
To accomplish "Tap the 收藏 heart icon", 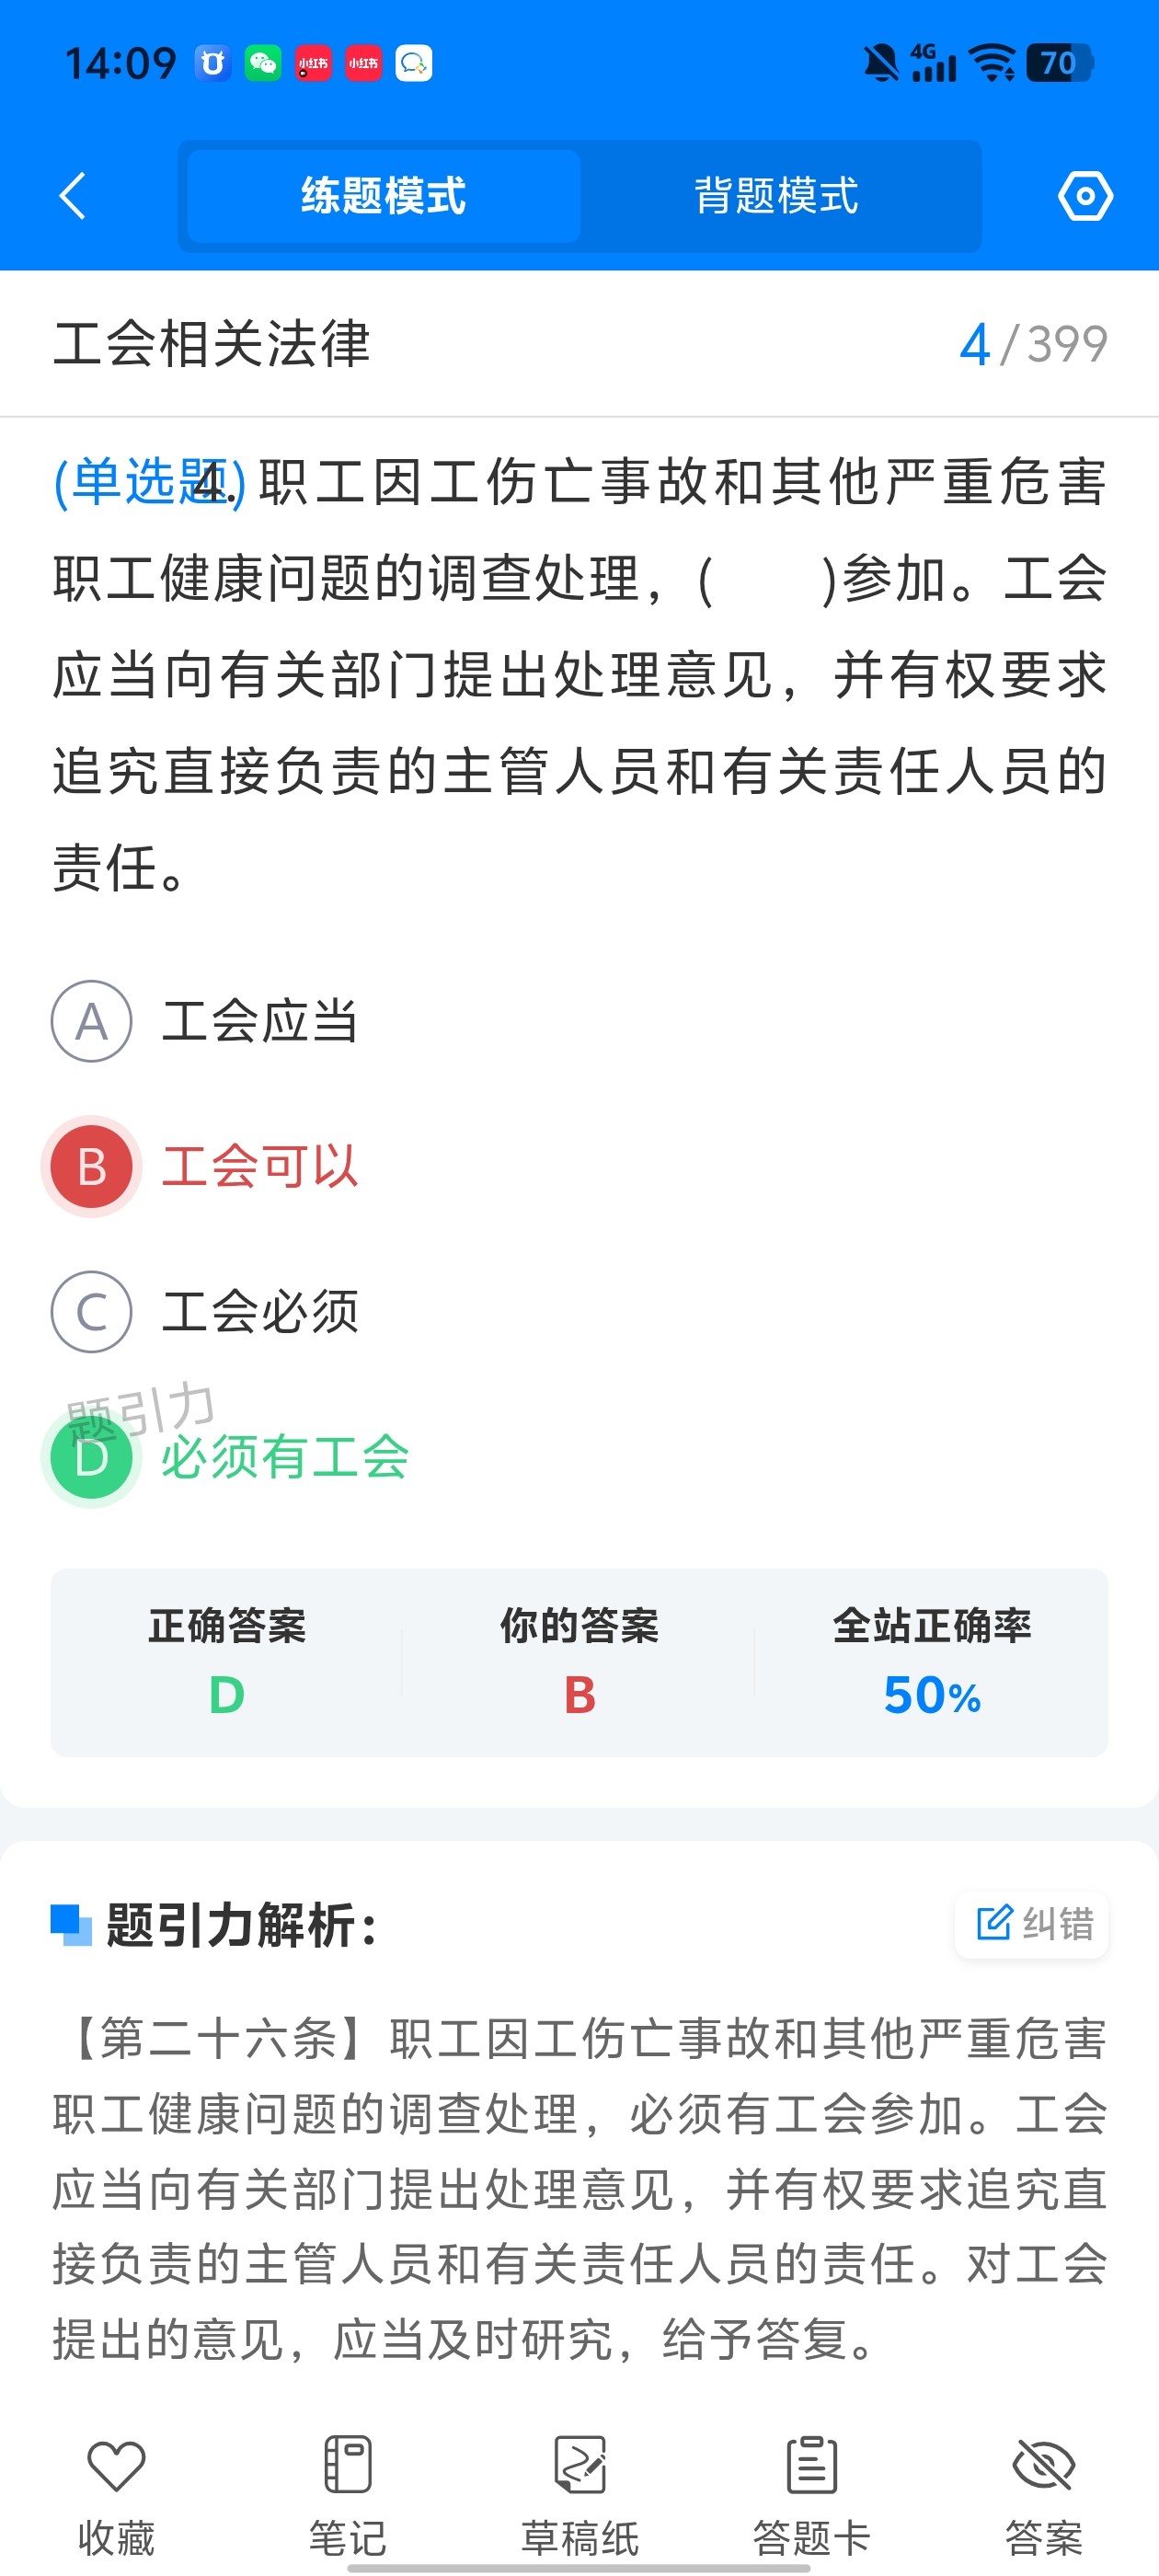I will click(116, 2466).
